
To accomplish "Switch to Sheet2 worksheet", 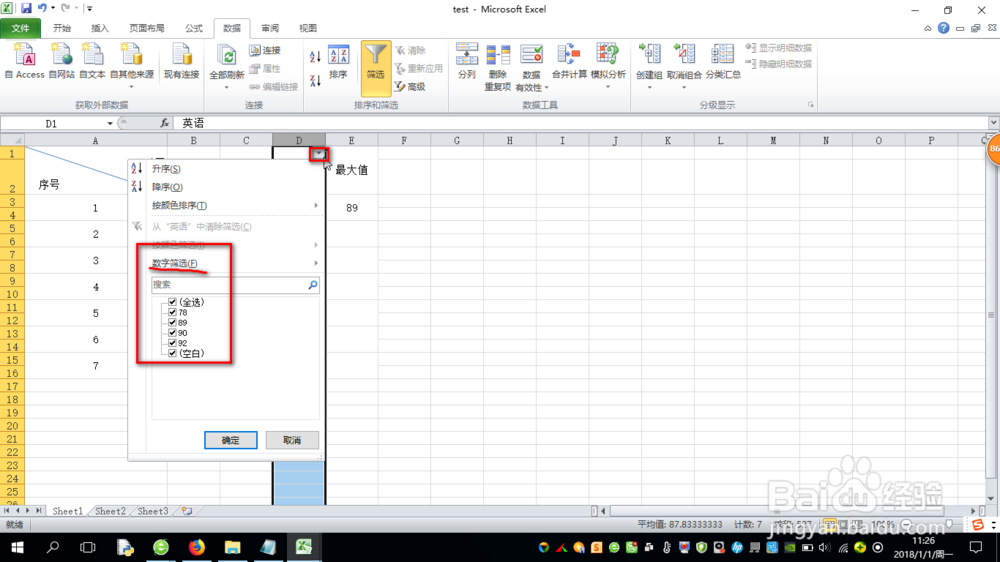I will click(x=110, y=511).
